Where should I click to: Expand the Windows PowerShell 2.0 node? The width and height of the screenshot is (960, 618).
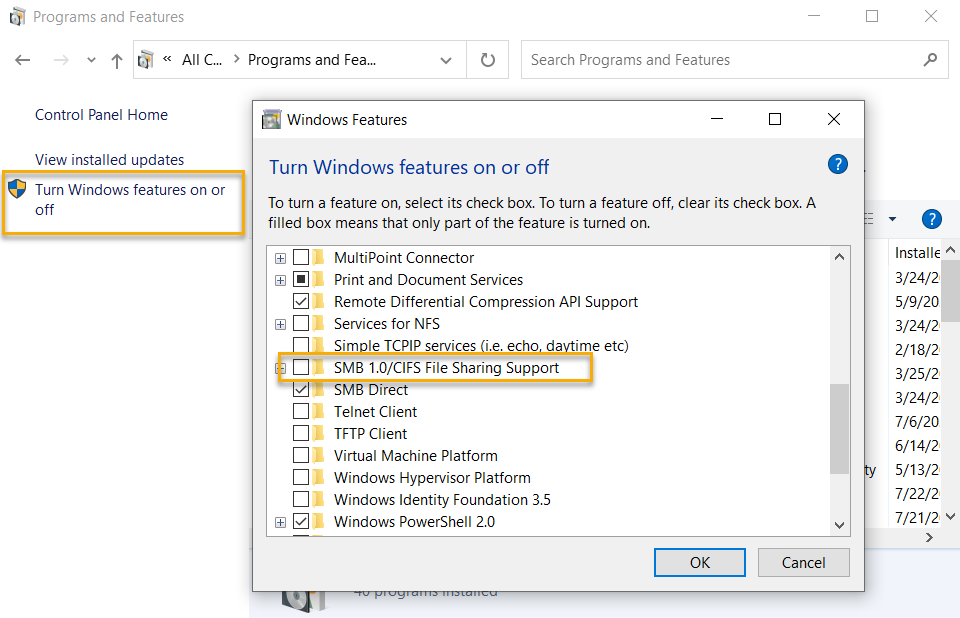coord(281,522)
